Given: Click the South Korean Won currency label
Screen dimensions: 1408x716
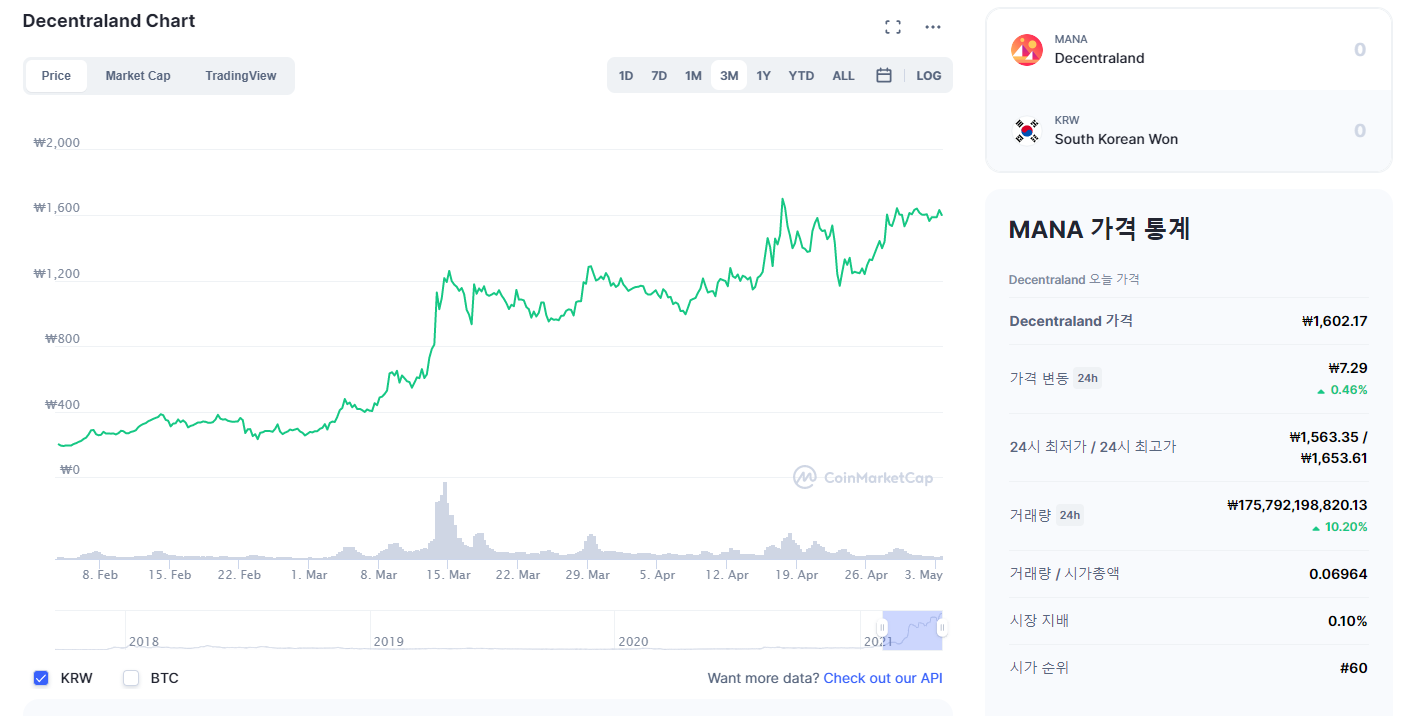Looking at the screenshot, I should tap(1116, 139).
